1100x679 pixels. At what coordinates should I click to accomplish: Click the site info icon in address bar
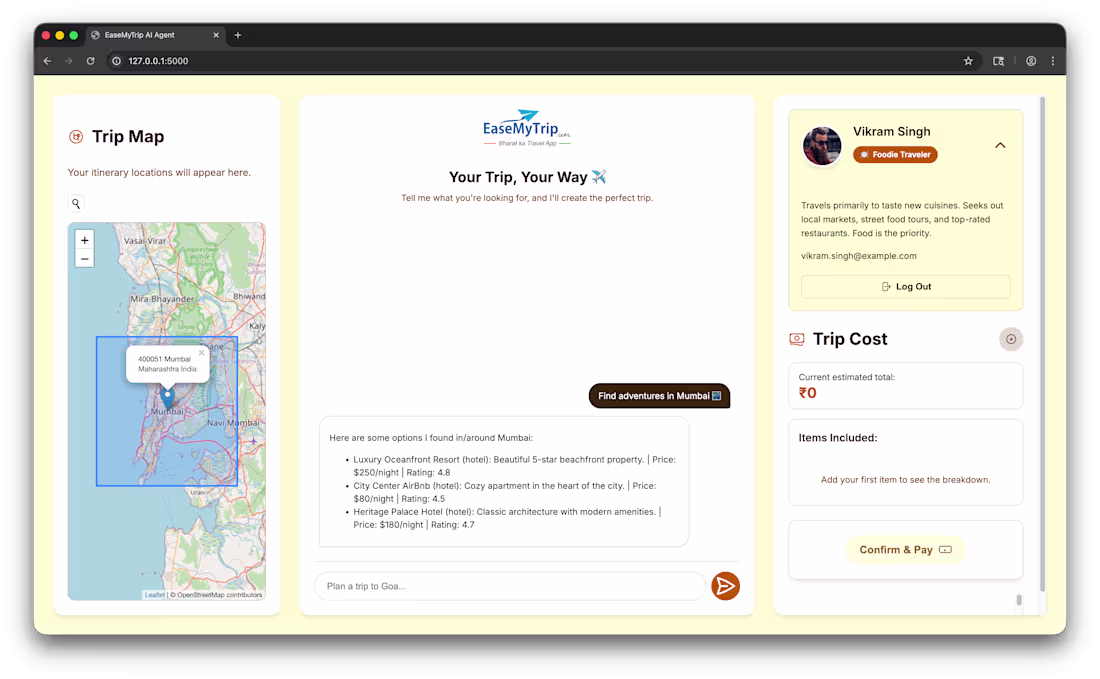(116, 61)
